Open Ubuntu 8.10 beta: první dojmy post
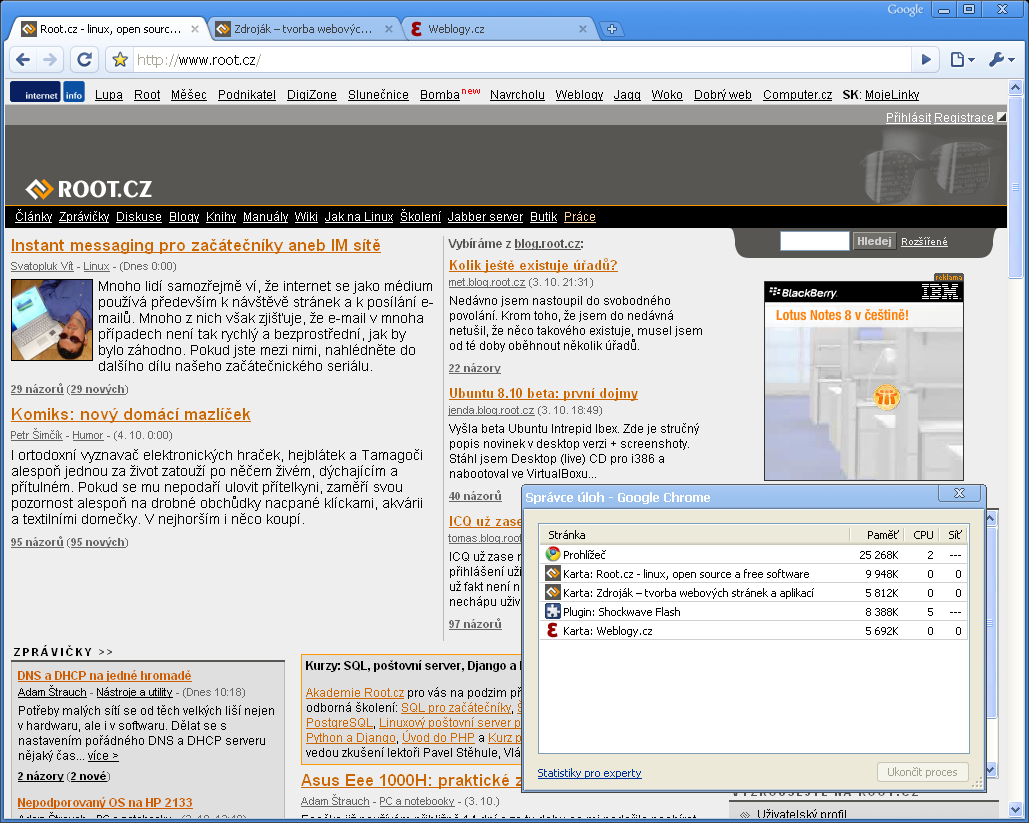The height and width of the screenshot is (823, 1029). click(x=543, y=393)
